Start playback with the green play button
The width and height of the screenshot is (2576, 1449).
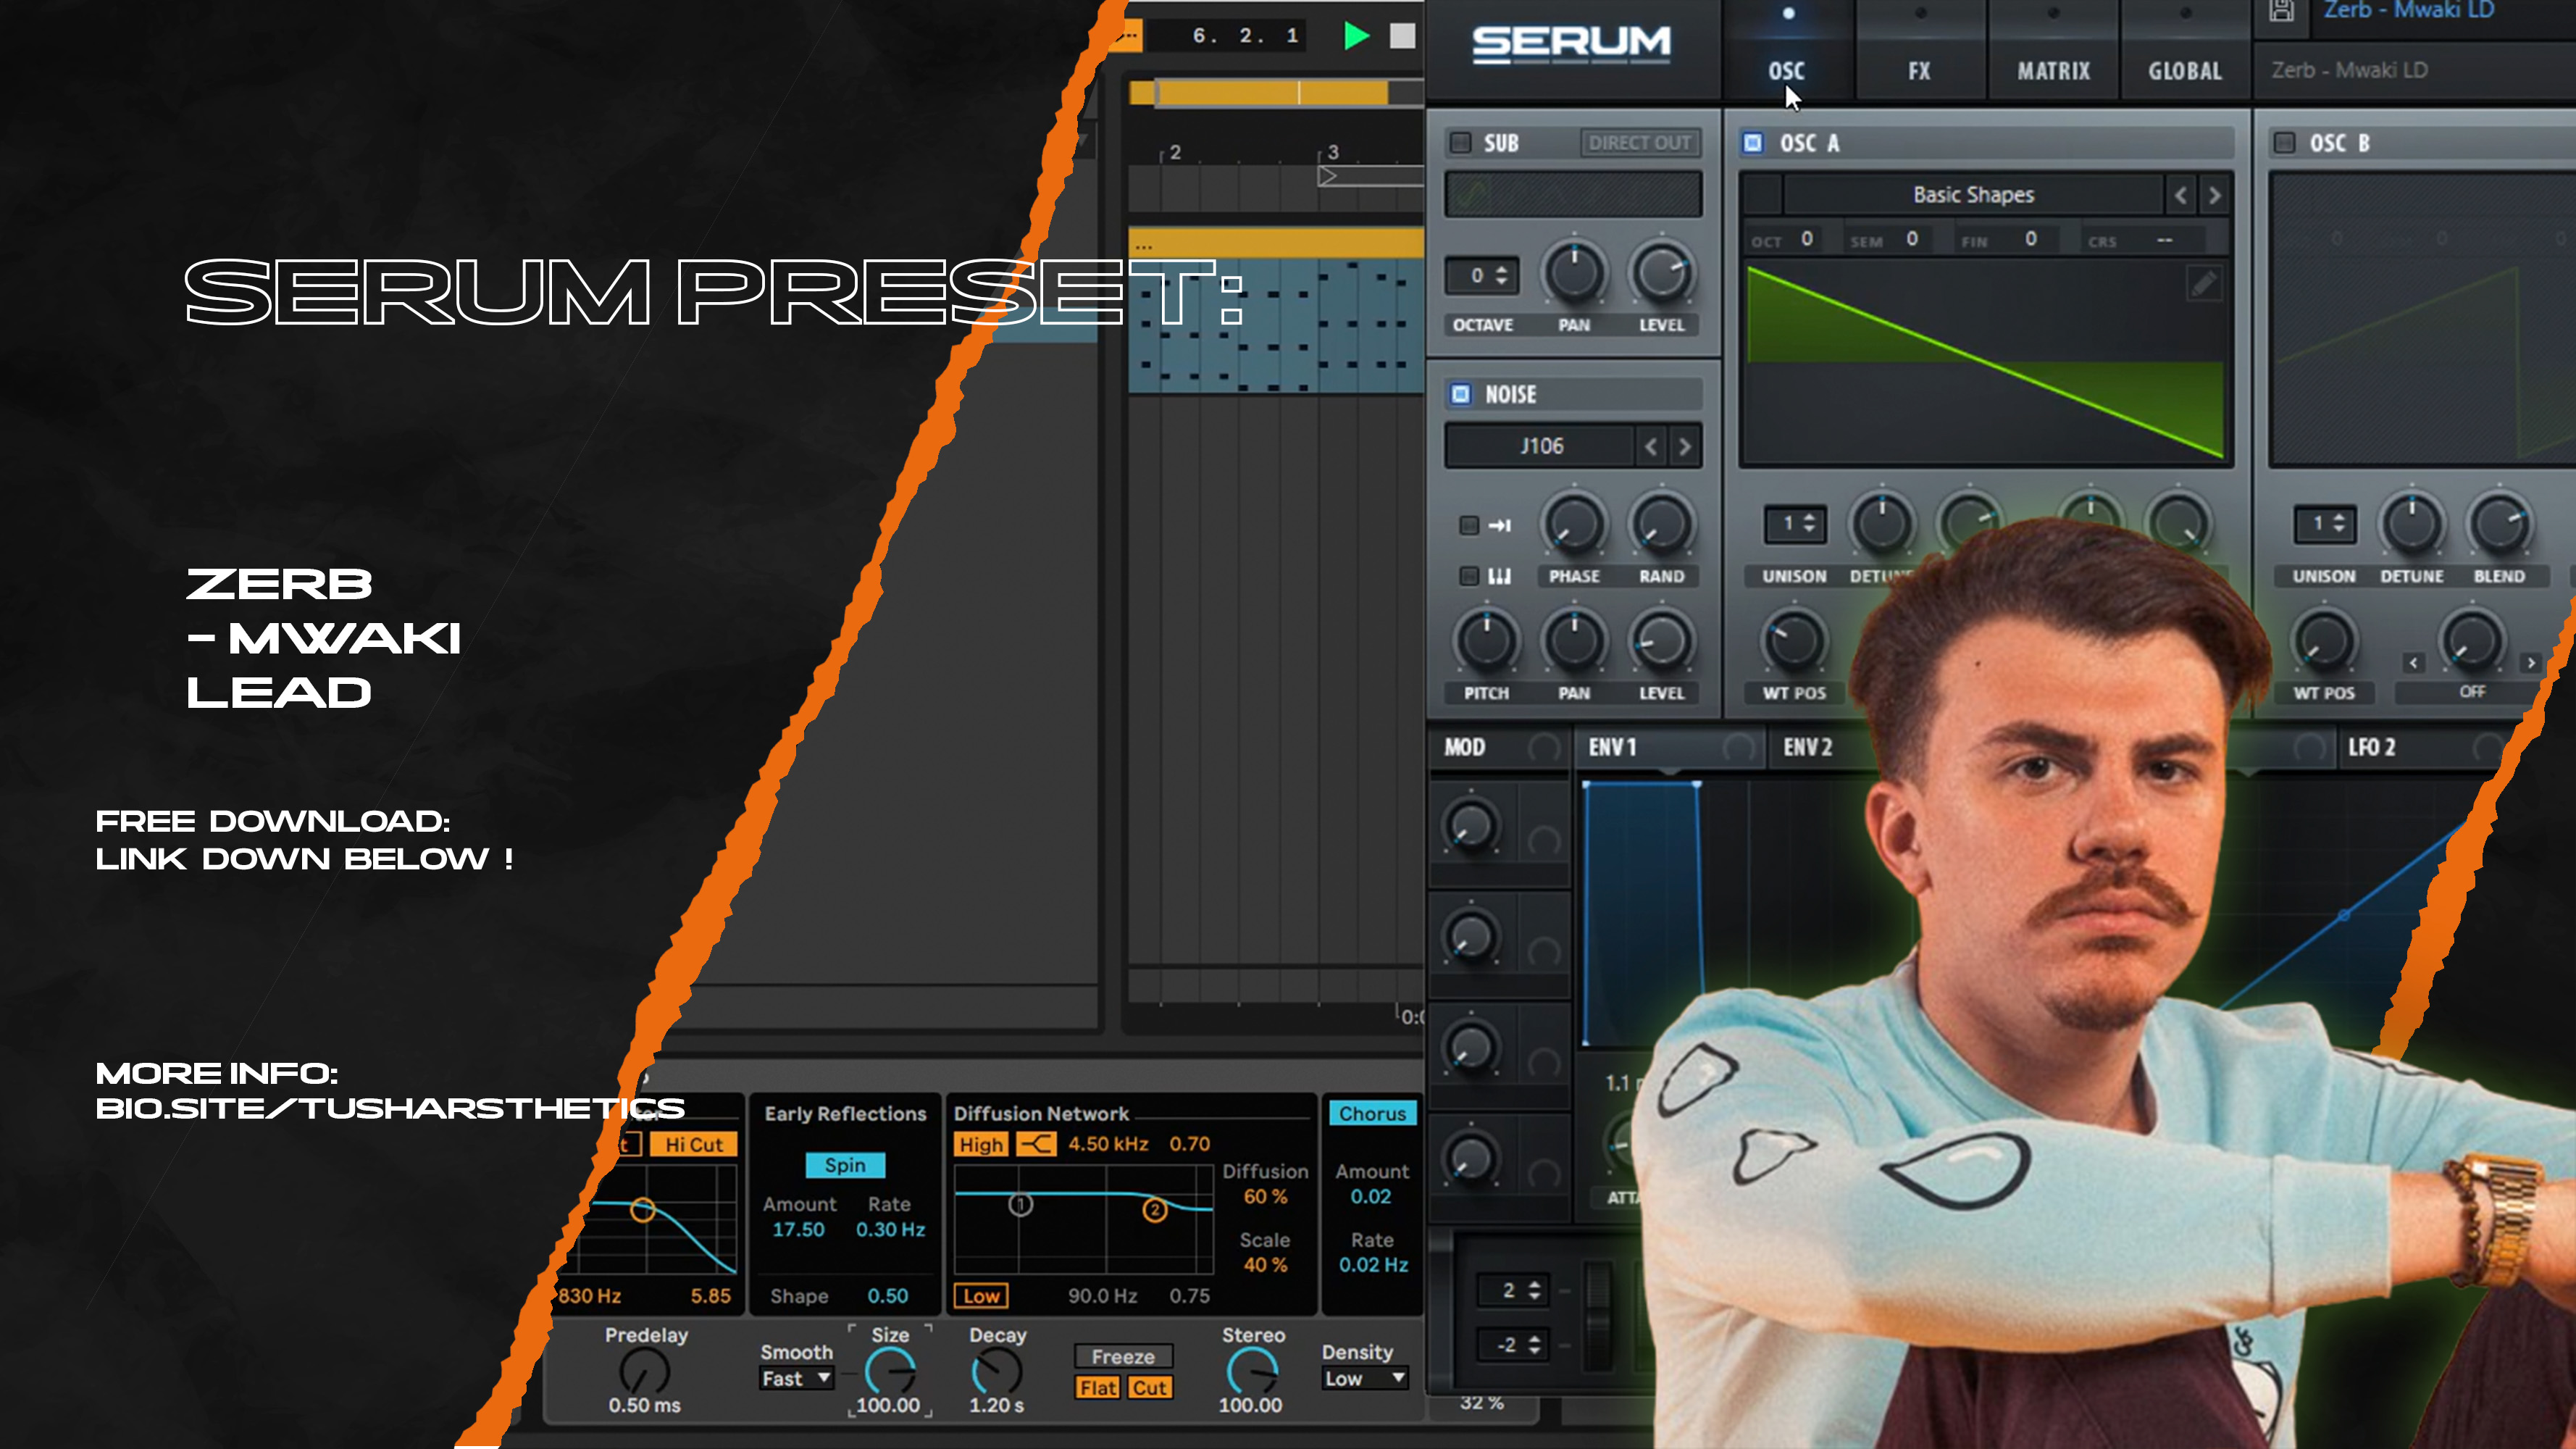pos(1356,36)
